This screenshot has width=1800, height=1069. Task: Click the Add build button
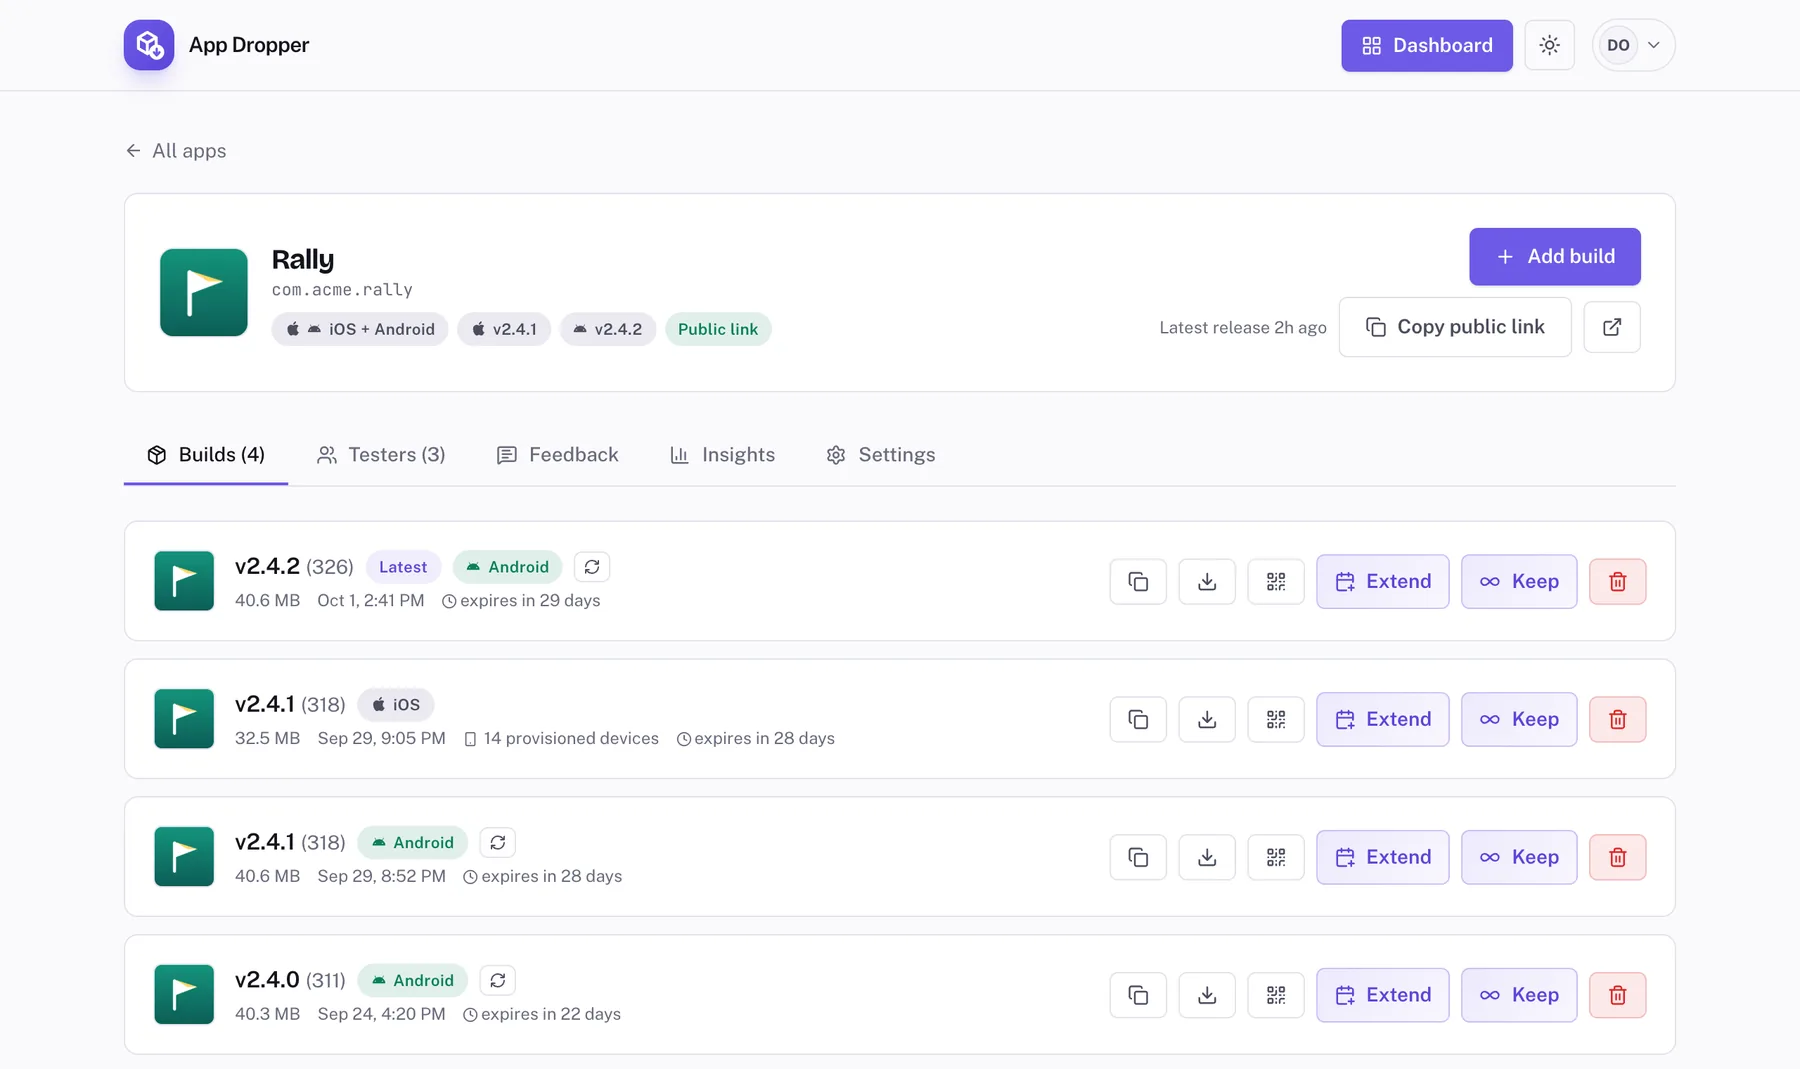pos(1555,257)
